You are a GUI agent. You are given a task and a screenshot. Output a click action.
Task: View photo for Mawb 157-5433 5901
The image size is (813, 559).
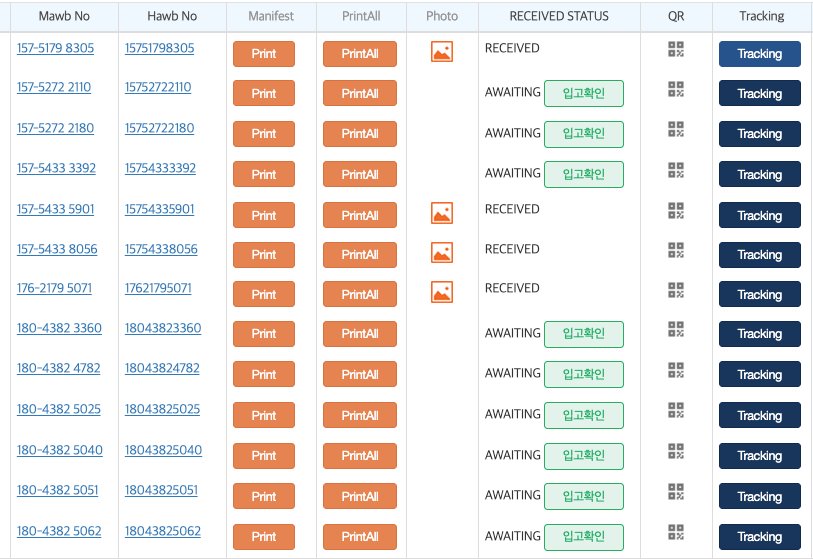coord(442,212)
